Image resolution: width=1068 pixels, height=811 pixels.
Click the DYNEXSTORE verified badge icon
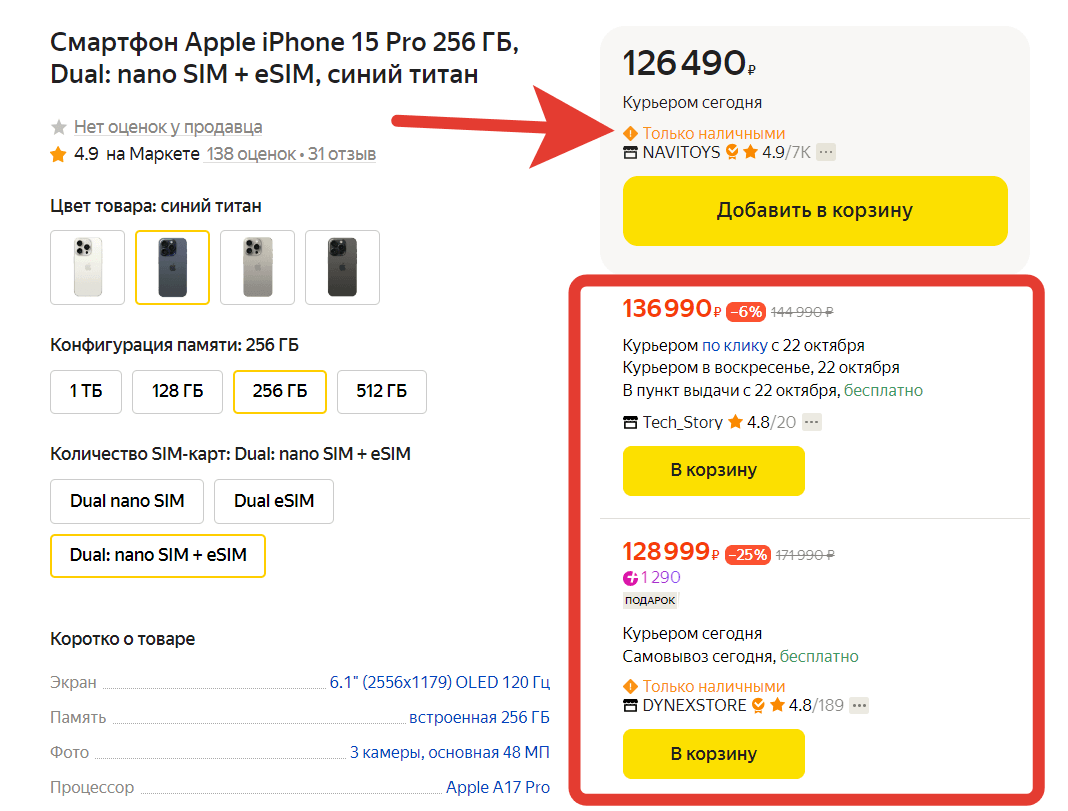point(758,706)
